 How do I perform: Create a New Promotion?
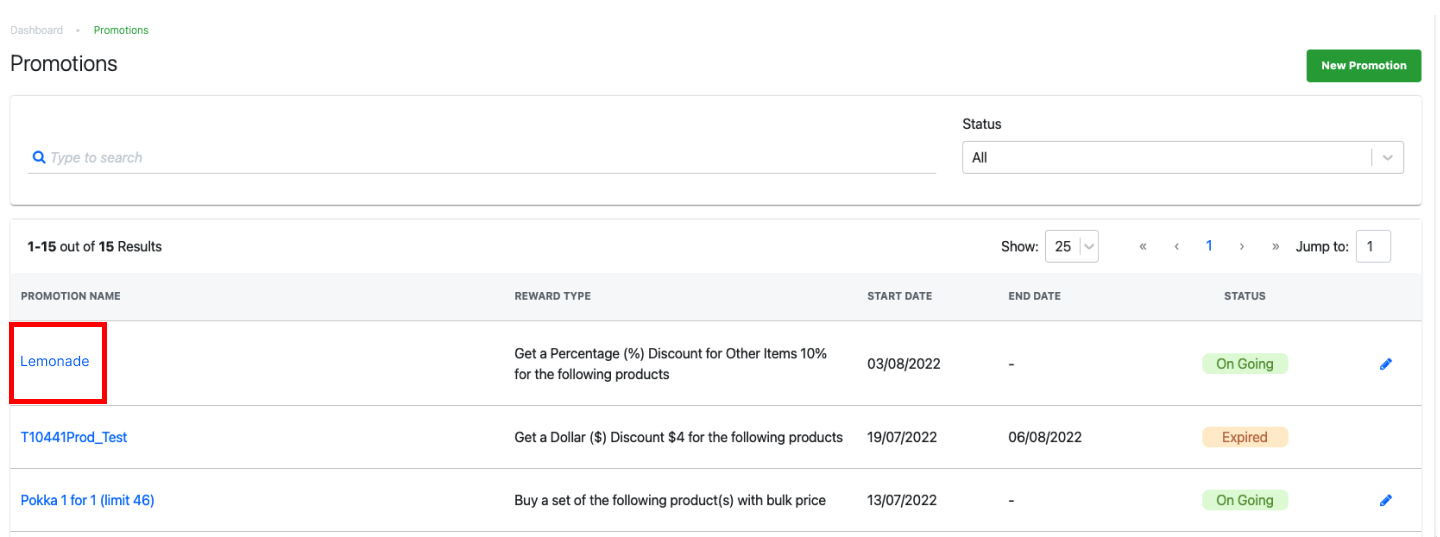1364,65
